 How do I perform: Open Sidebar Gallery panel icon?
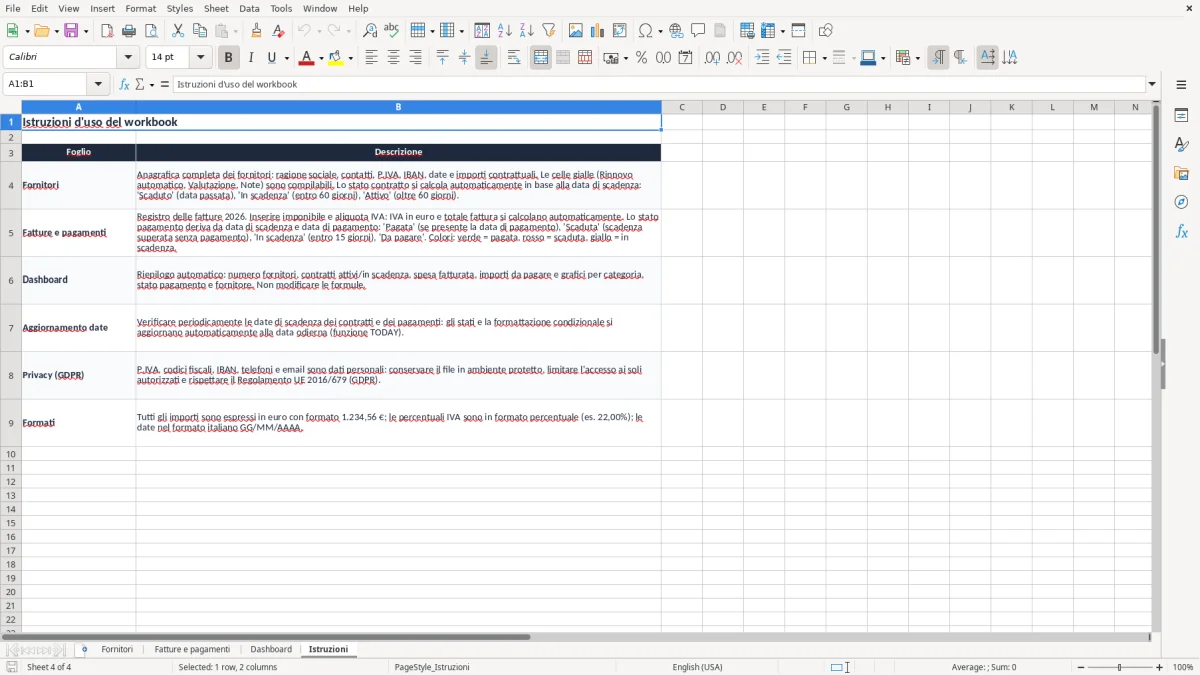pyautogui.click(x=1181, y=174)
